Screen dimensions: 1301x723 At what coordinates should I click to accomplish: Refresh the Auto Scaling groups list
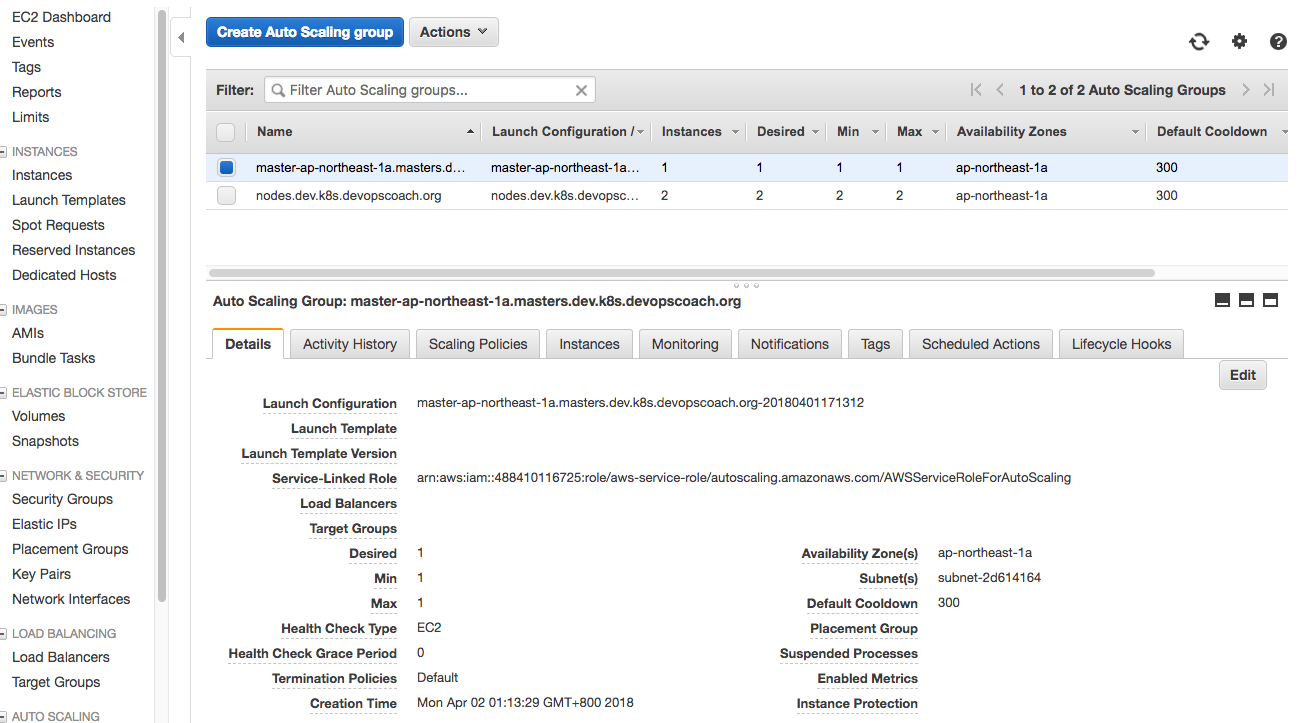point(1198,41)
